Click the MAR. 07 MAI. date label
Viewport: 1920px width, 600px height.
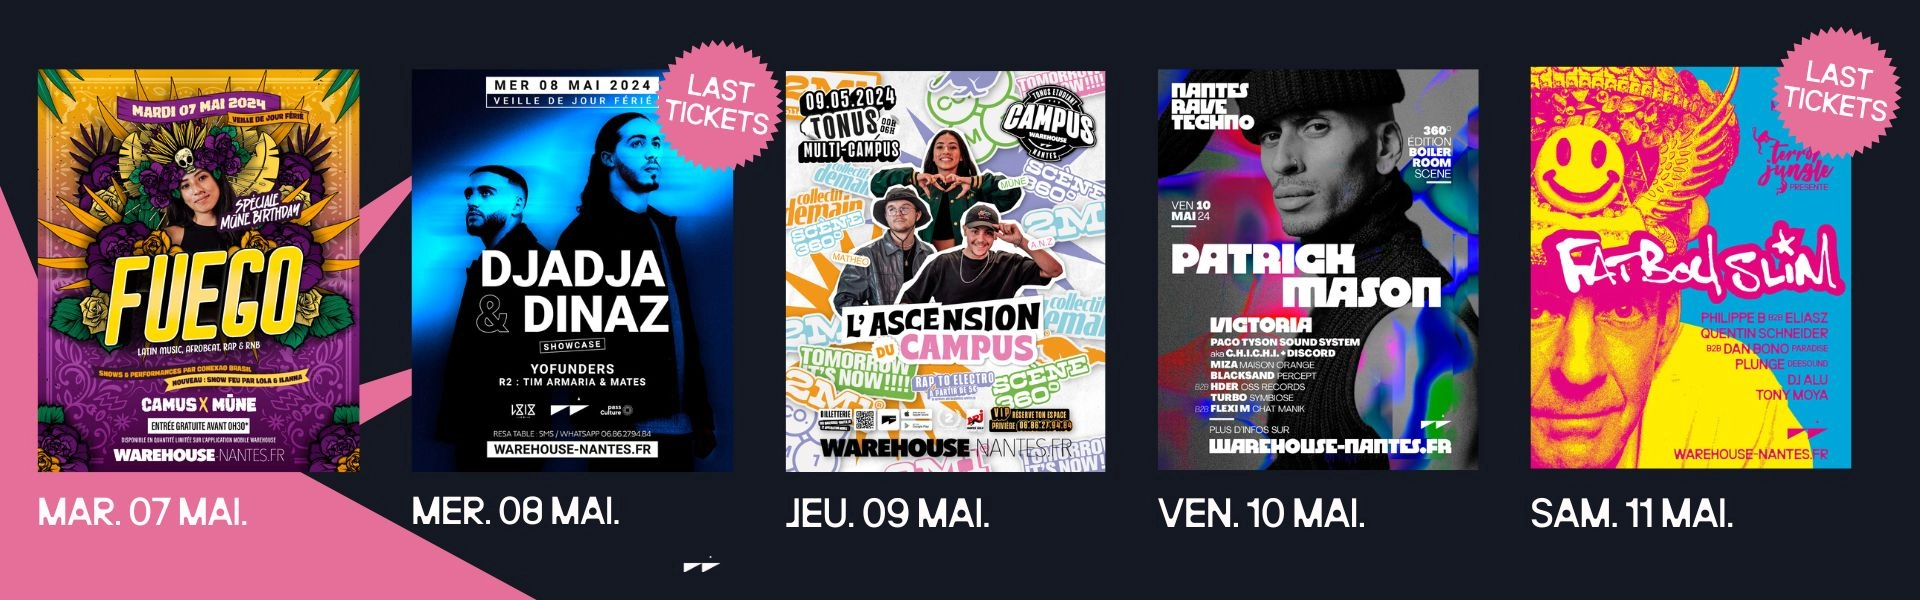click(x=142, y=513)
